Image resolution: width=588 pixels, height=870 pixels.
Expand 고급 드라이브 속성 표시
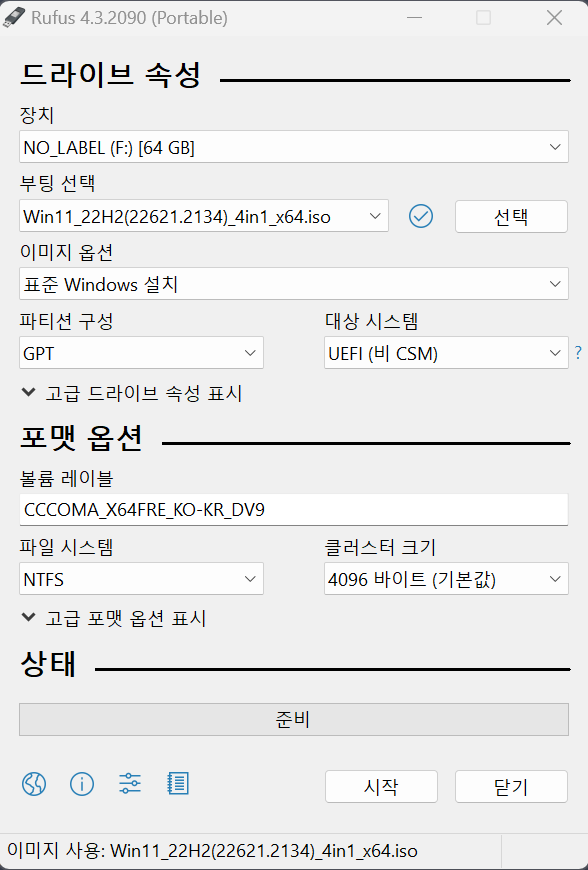[132, 393]
